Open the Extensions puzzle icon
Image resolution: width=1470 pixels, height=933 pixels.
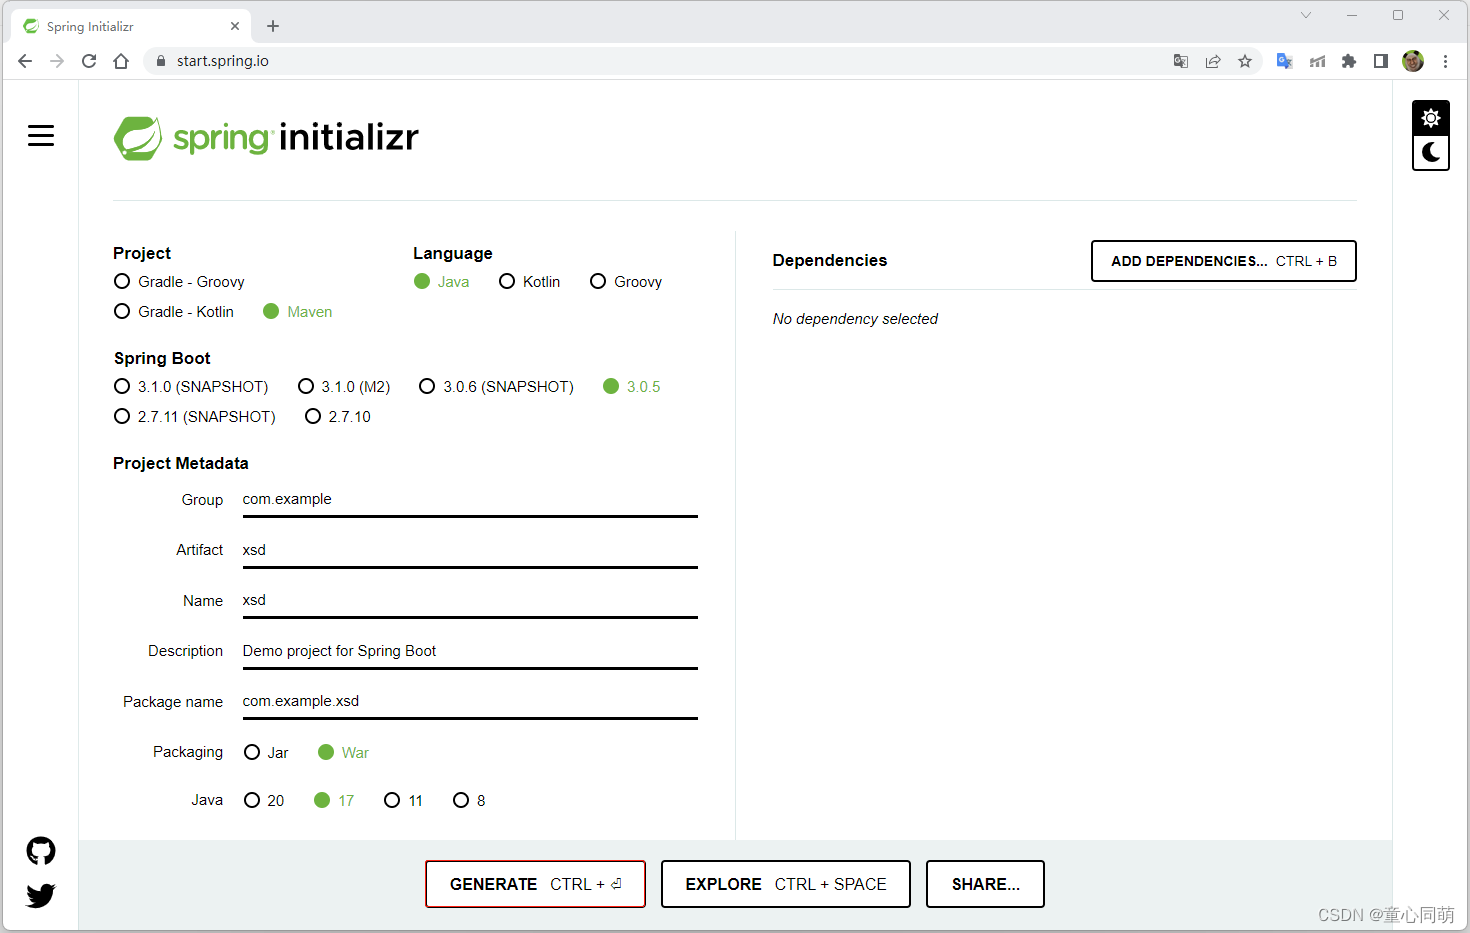(x=1349, y=61)
